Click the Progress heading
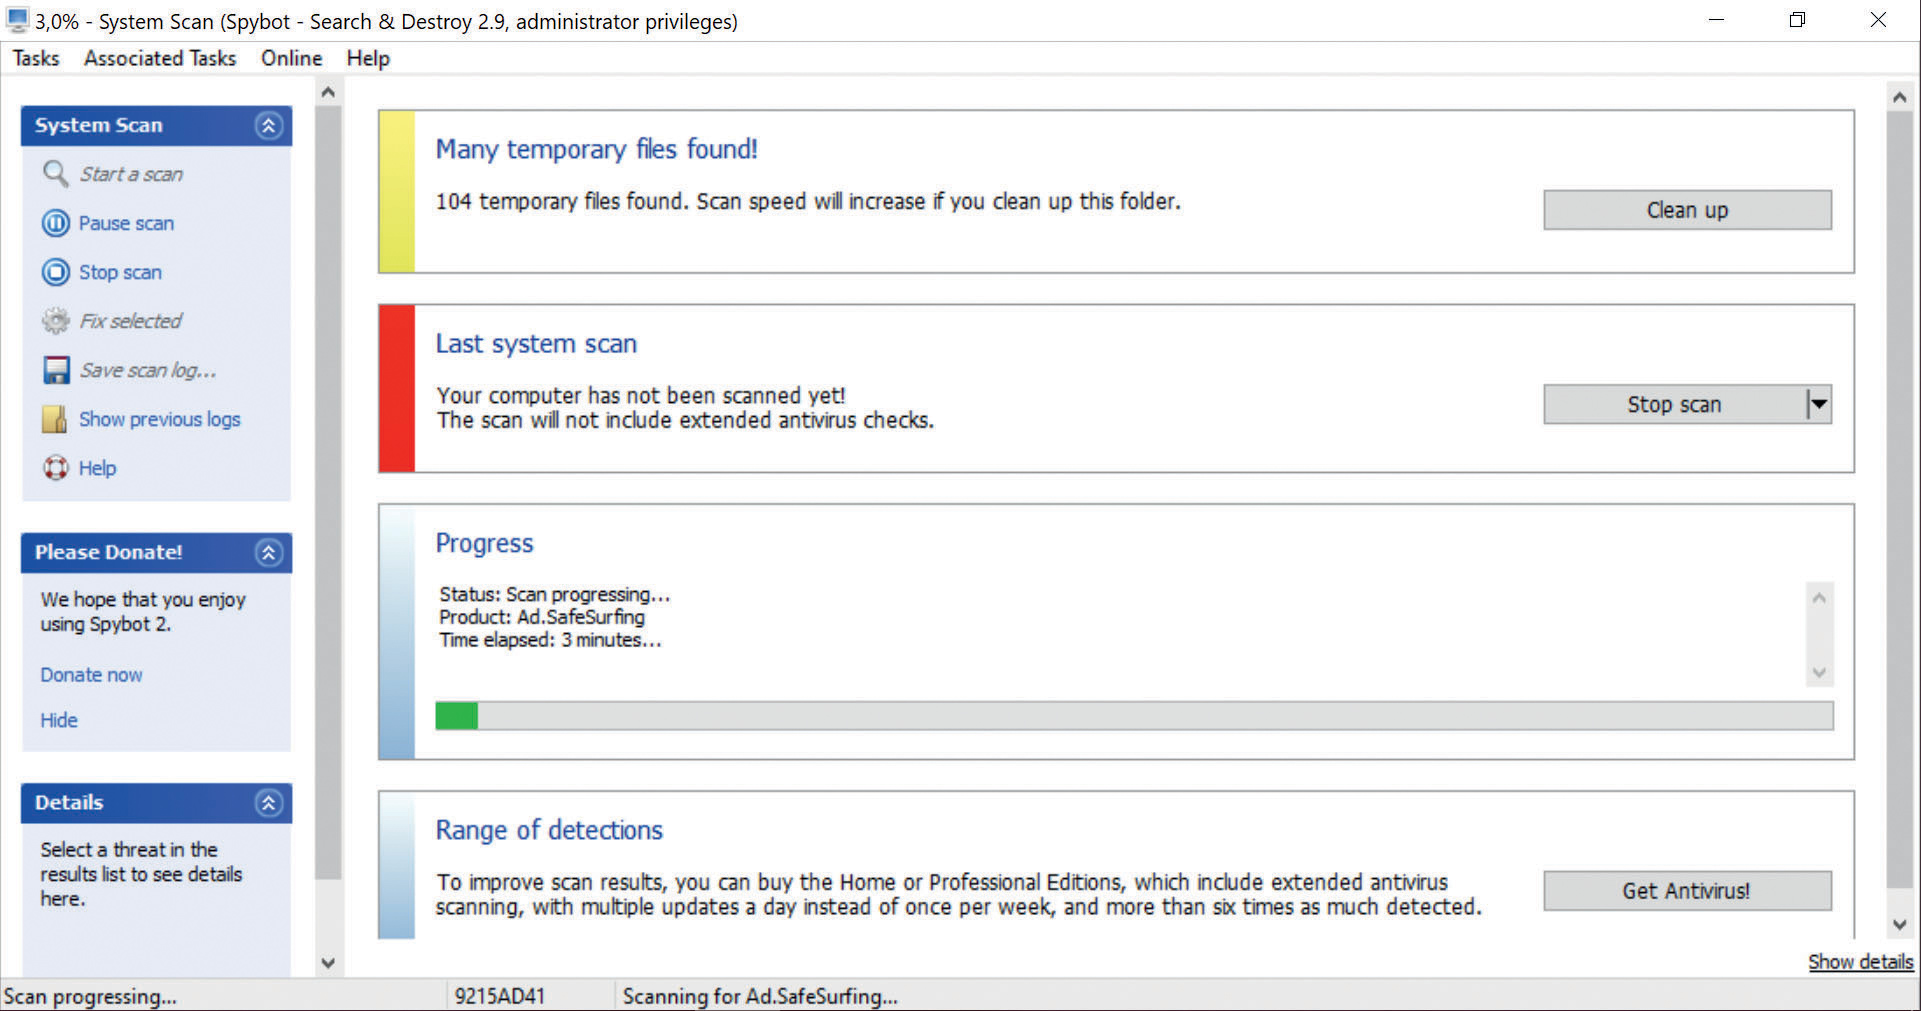The width and height of the screenshot is (1921, 1011). [484, 543]
